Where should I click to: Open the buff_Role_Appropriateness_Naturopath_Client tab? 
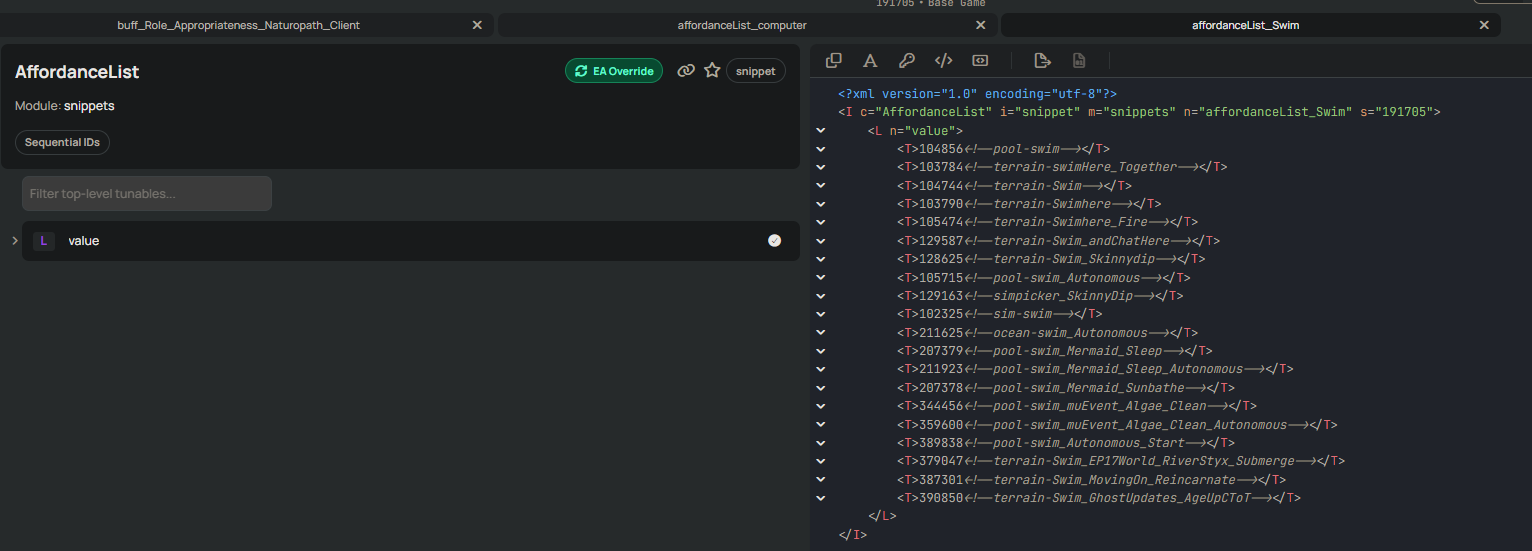238,25
